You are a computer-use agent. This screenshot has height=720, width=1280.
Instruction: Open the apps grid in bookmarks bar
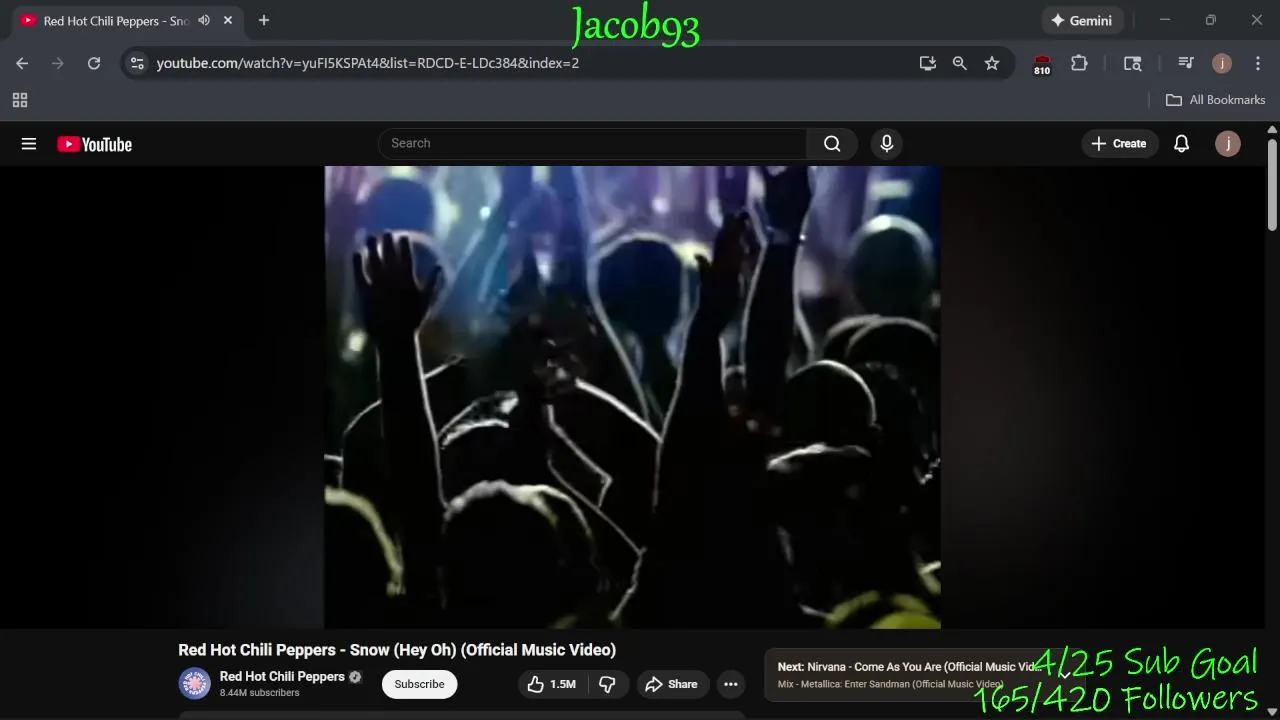[20, 100]
